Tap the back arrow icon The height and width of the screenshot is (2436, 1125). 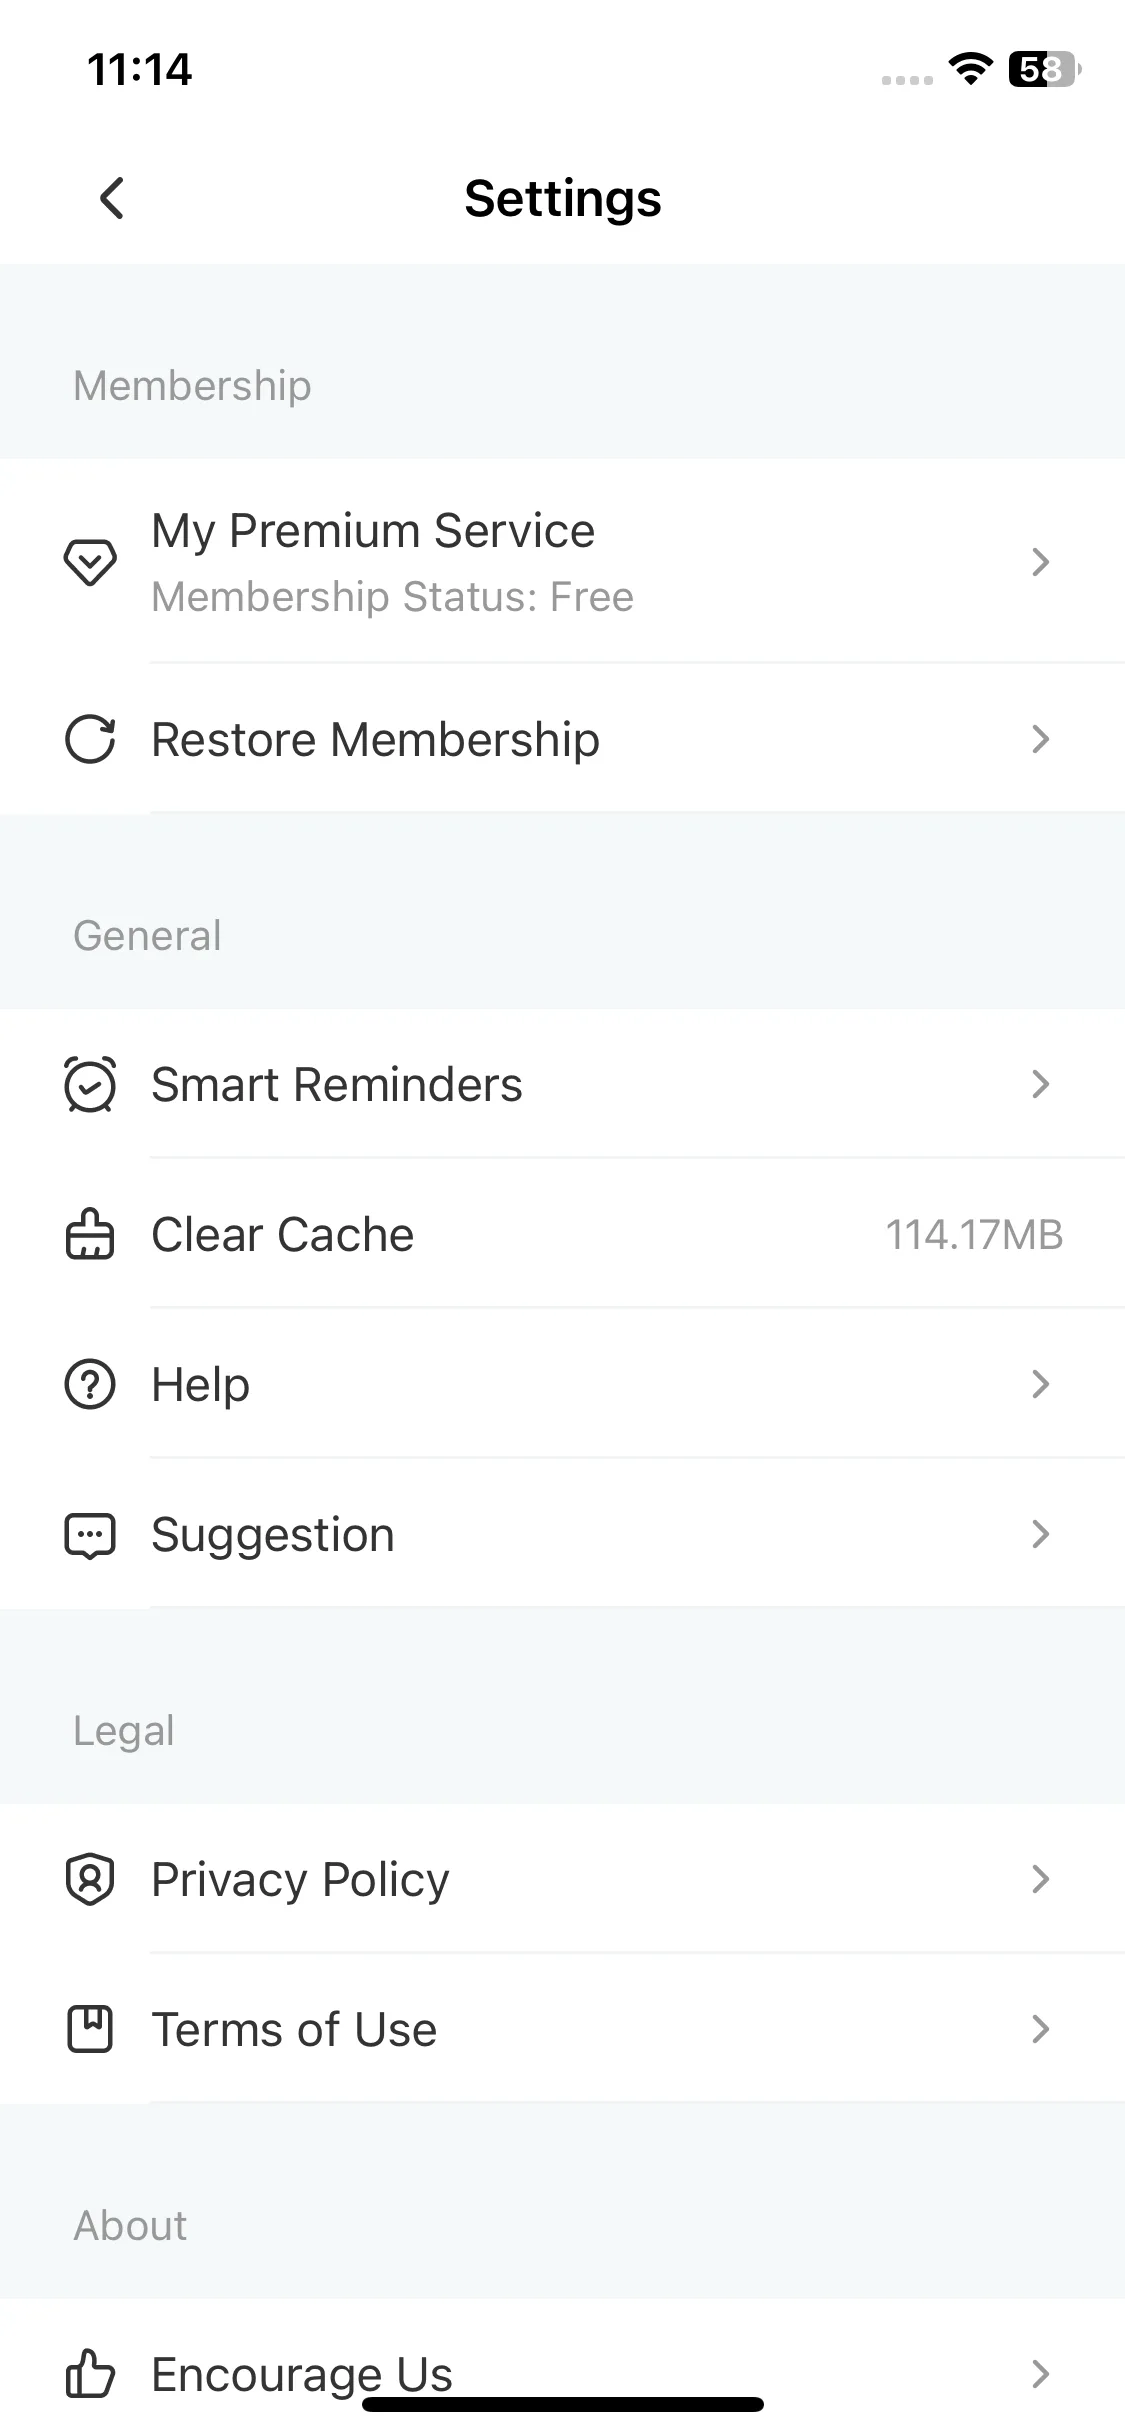click(x=112, y=198)
